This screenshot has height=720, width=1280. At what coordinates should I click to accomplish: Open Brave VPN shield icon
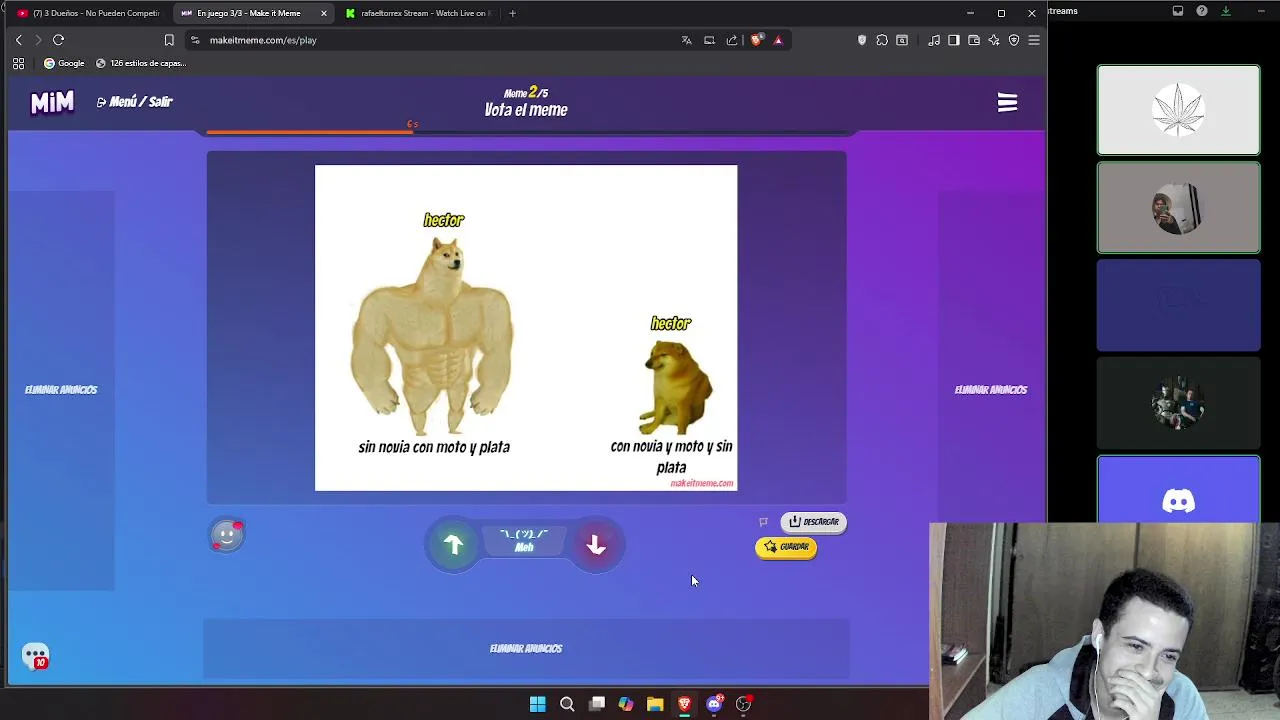coord(1014,40)
